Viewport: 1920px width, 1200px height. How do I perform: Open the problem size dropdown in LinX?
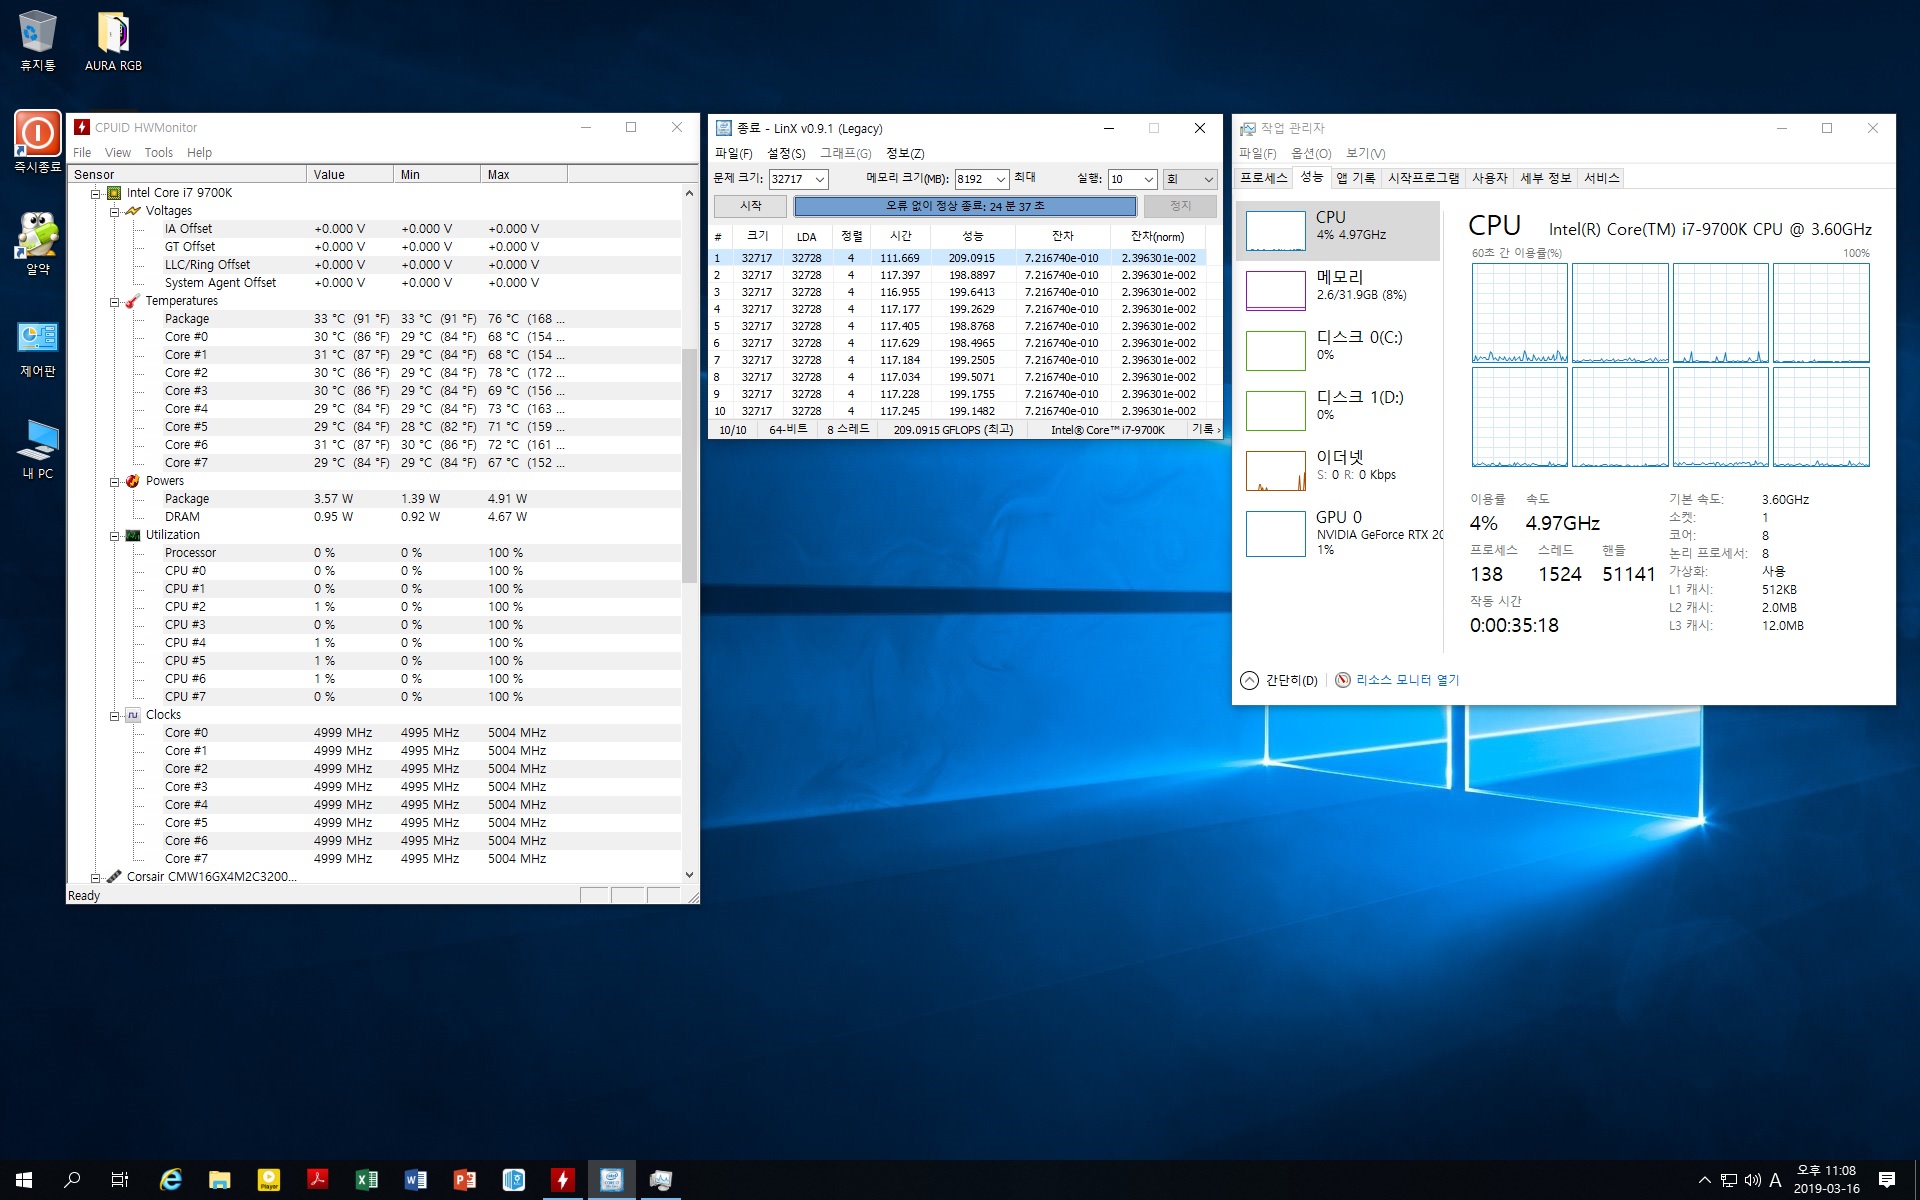click(820, 179)
